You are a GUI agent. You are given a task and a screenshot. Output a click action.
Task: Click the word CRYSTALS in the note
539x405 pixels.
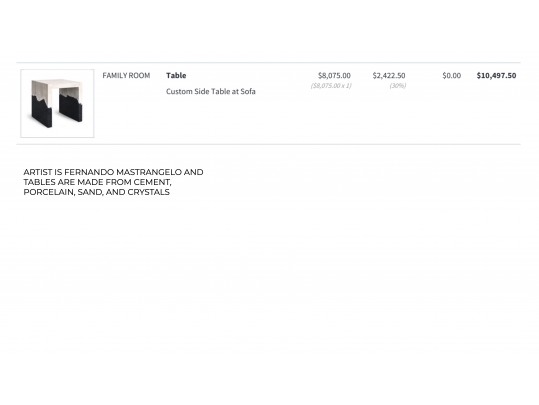pos(148,192)
